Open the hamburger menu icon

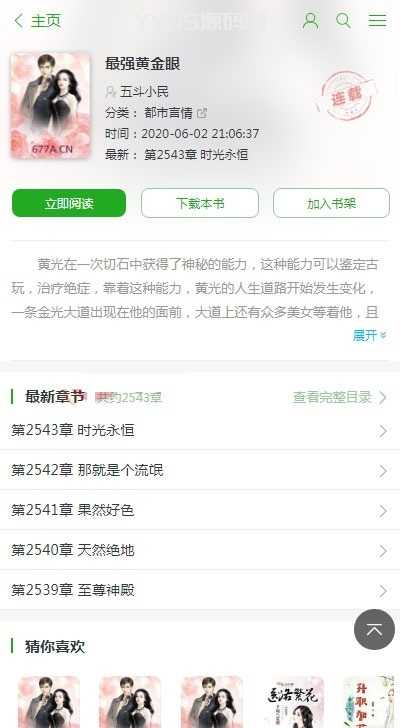[x=377, y=20]
